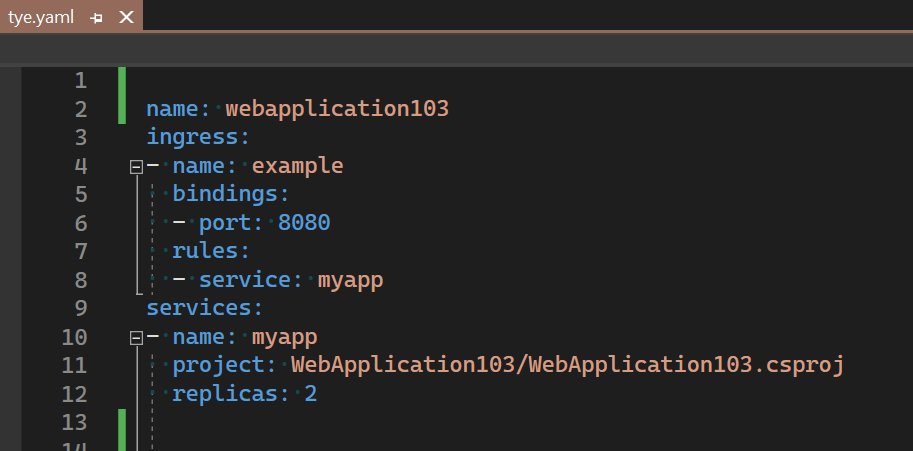Close the tye.yaml tab
The image size is (913, 451).
click(x=126, y=17)
